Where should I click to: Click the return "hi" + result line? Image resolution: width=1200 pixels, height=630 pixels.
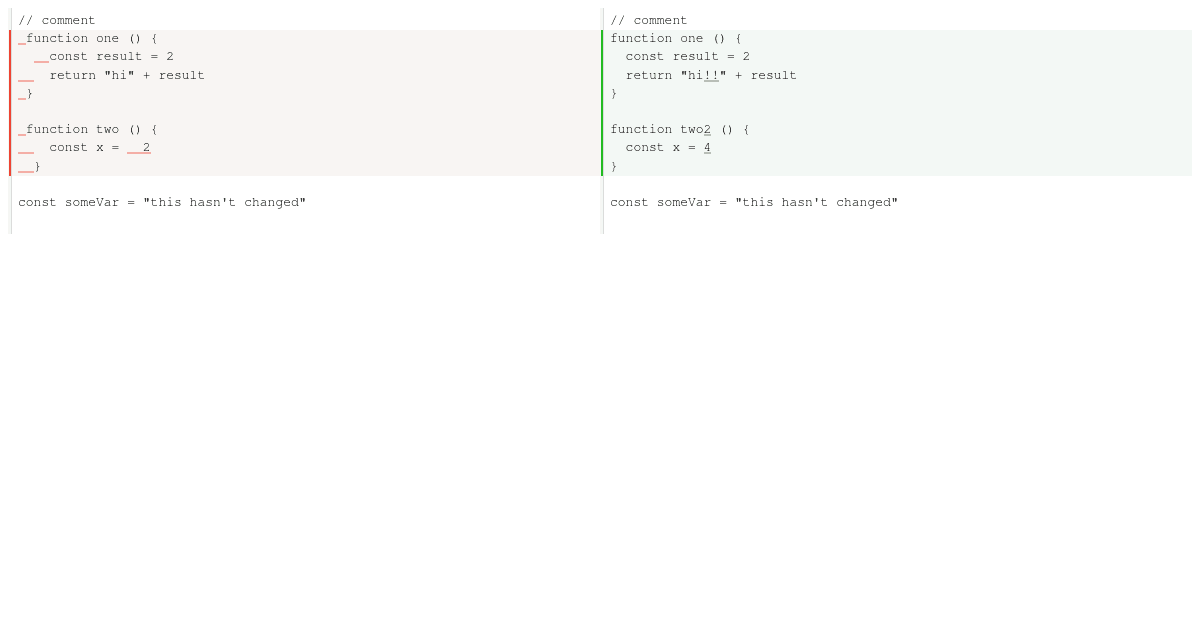(x=127, y=75)
